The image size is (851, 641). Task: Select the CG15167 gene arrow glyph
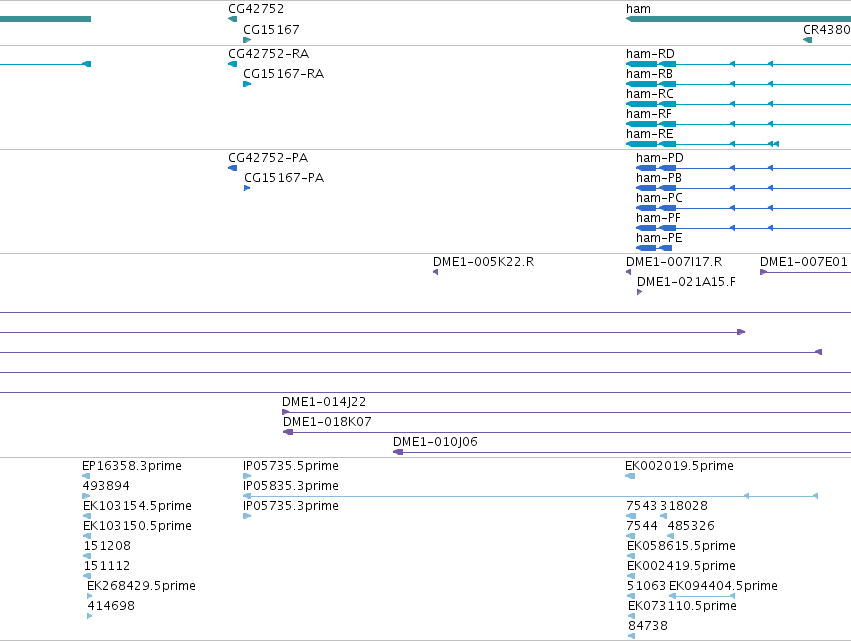(247, 40)
